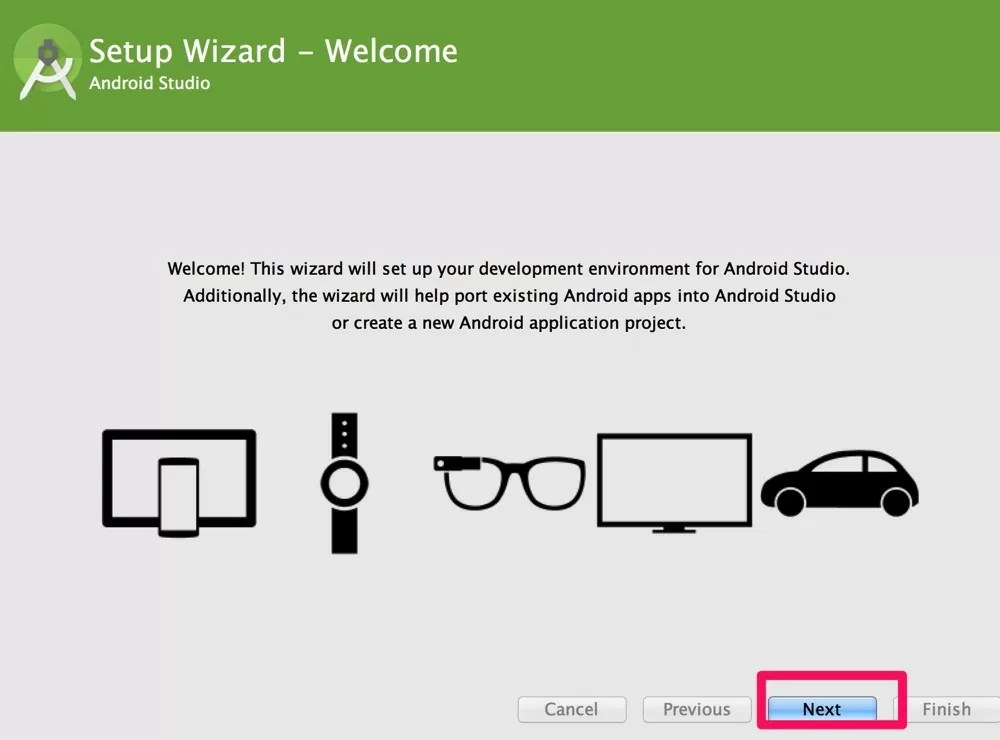Image resolution: width=1000 pixels, height=740 pixels.
Task: Click the Finish button
Action: tap(947, 709)
